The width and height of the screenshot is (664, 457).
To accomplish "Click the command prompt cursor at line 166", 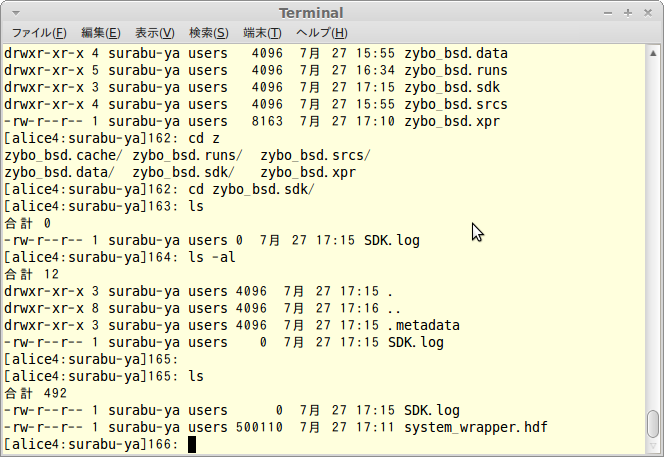I will (x=192, y=444).
